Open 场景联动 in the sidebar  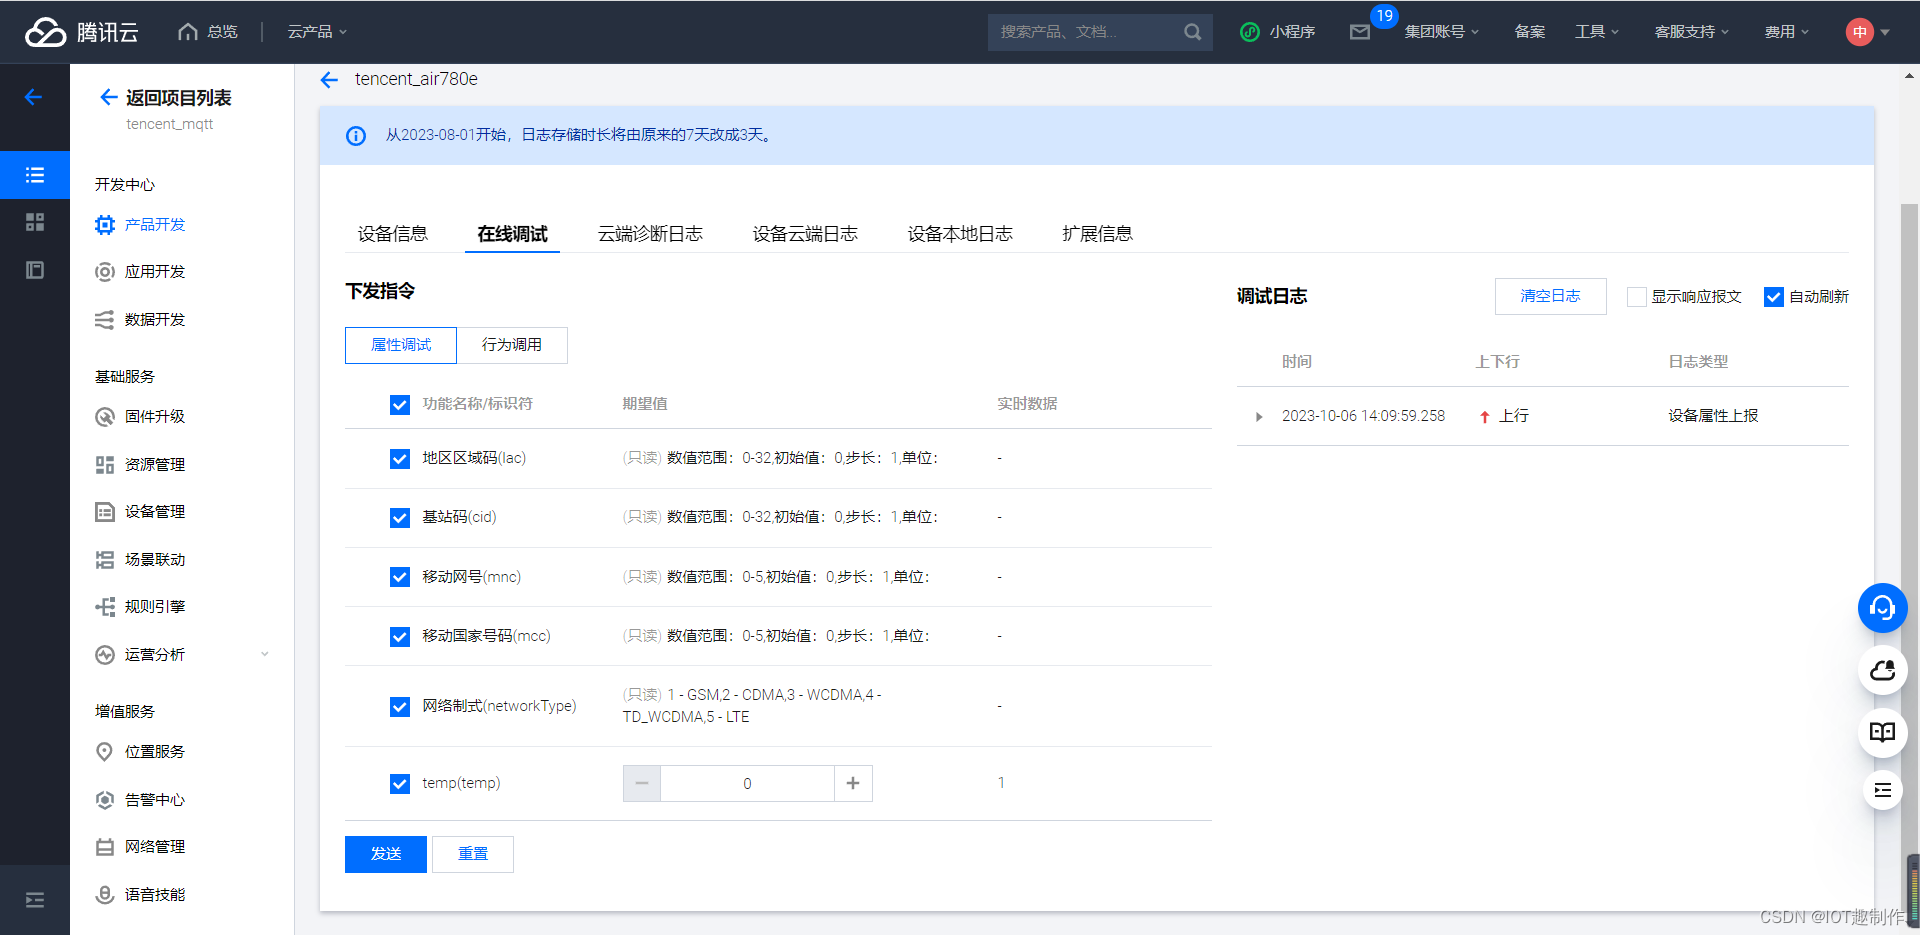140,560
